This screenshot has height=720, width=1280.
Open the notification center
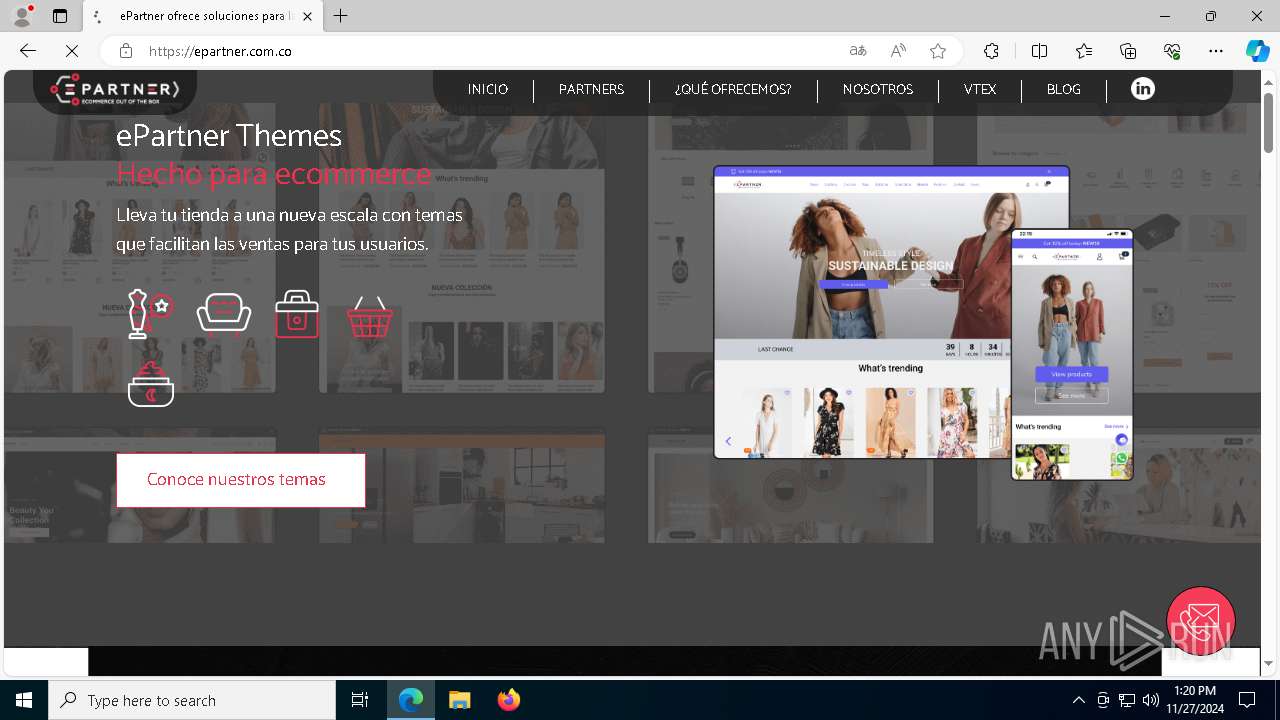tap(1247, 700)
